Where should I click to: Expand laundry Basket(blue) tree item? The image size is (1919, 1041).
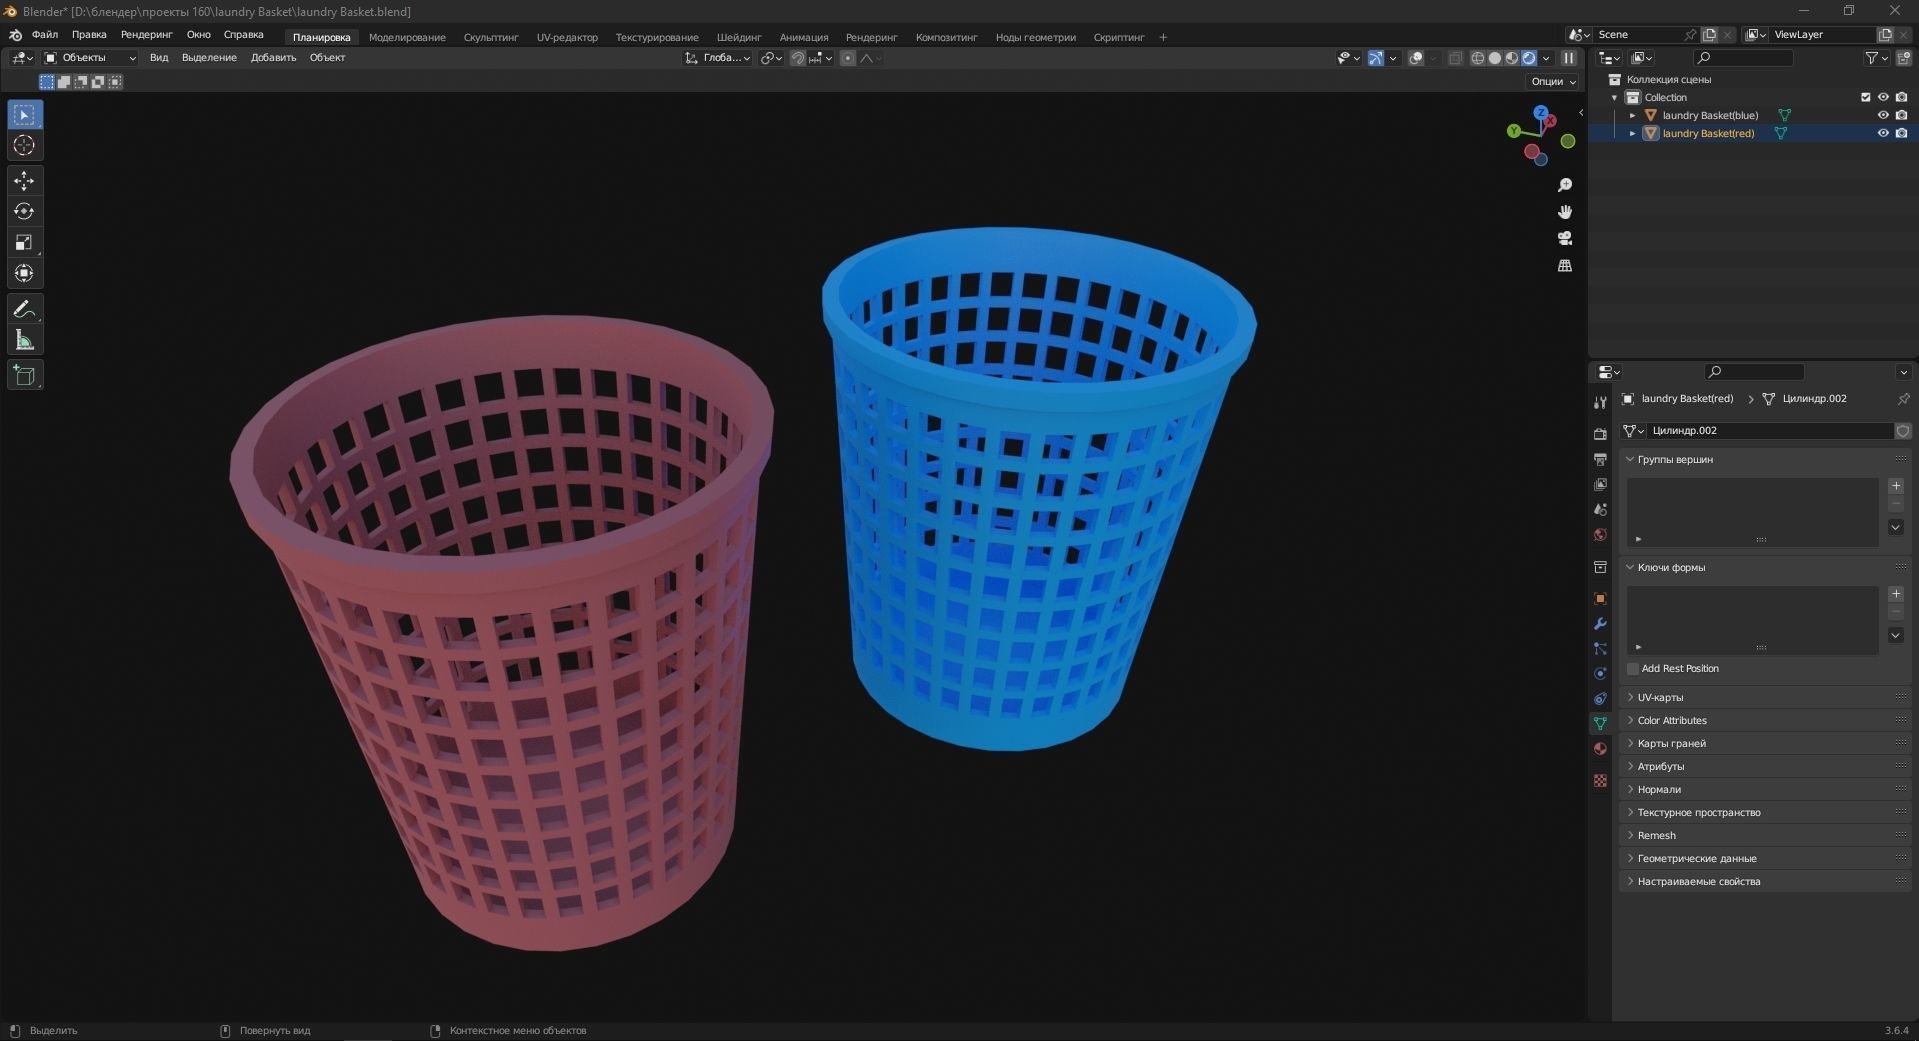[1633, 115]
